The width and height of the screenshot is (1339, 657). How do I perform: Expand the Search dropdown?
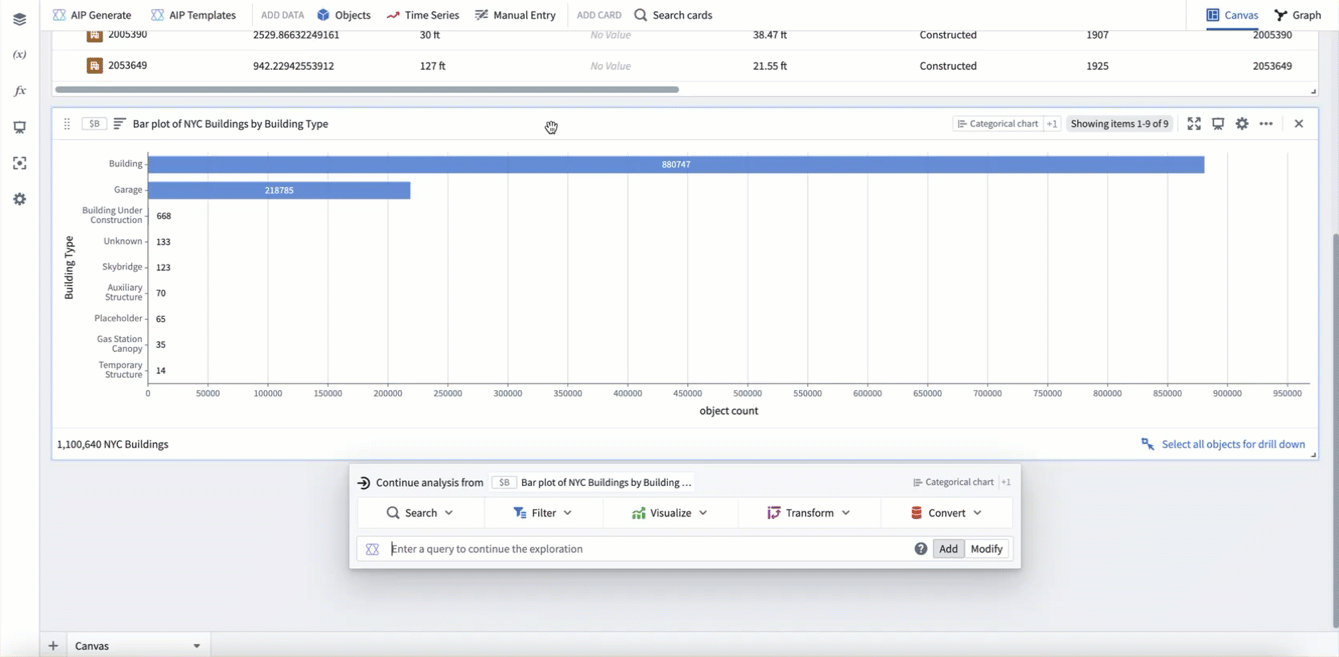[x=420, y=513]
